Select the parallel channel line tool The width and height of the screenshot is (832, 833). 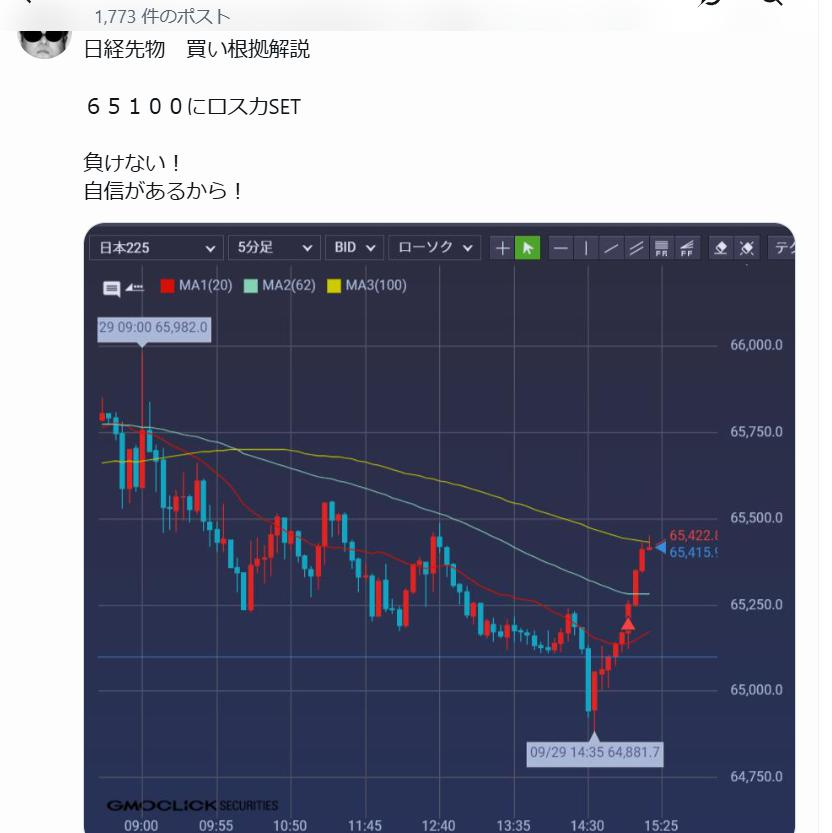pos(636,248)
